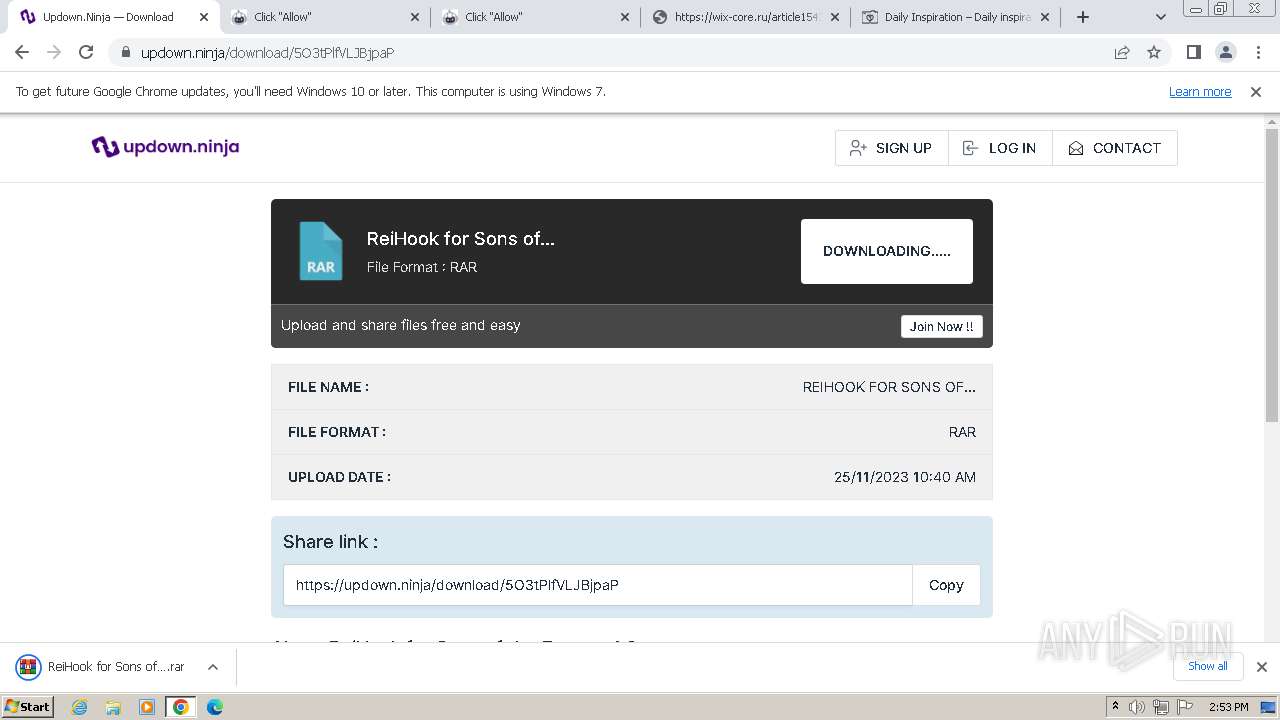Open a new tab with plus button
The height and width of the screenshot is (720, 1280).
click(1083, 17)
